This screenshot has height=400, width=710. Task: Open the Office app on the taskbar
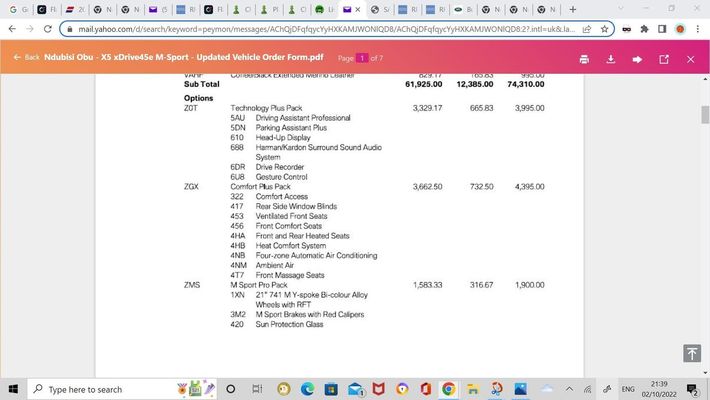pyautogui.click(x=425, y=389)
